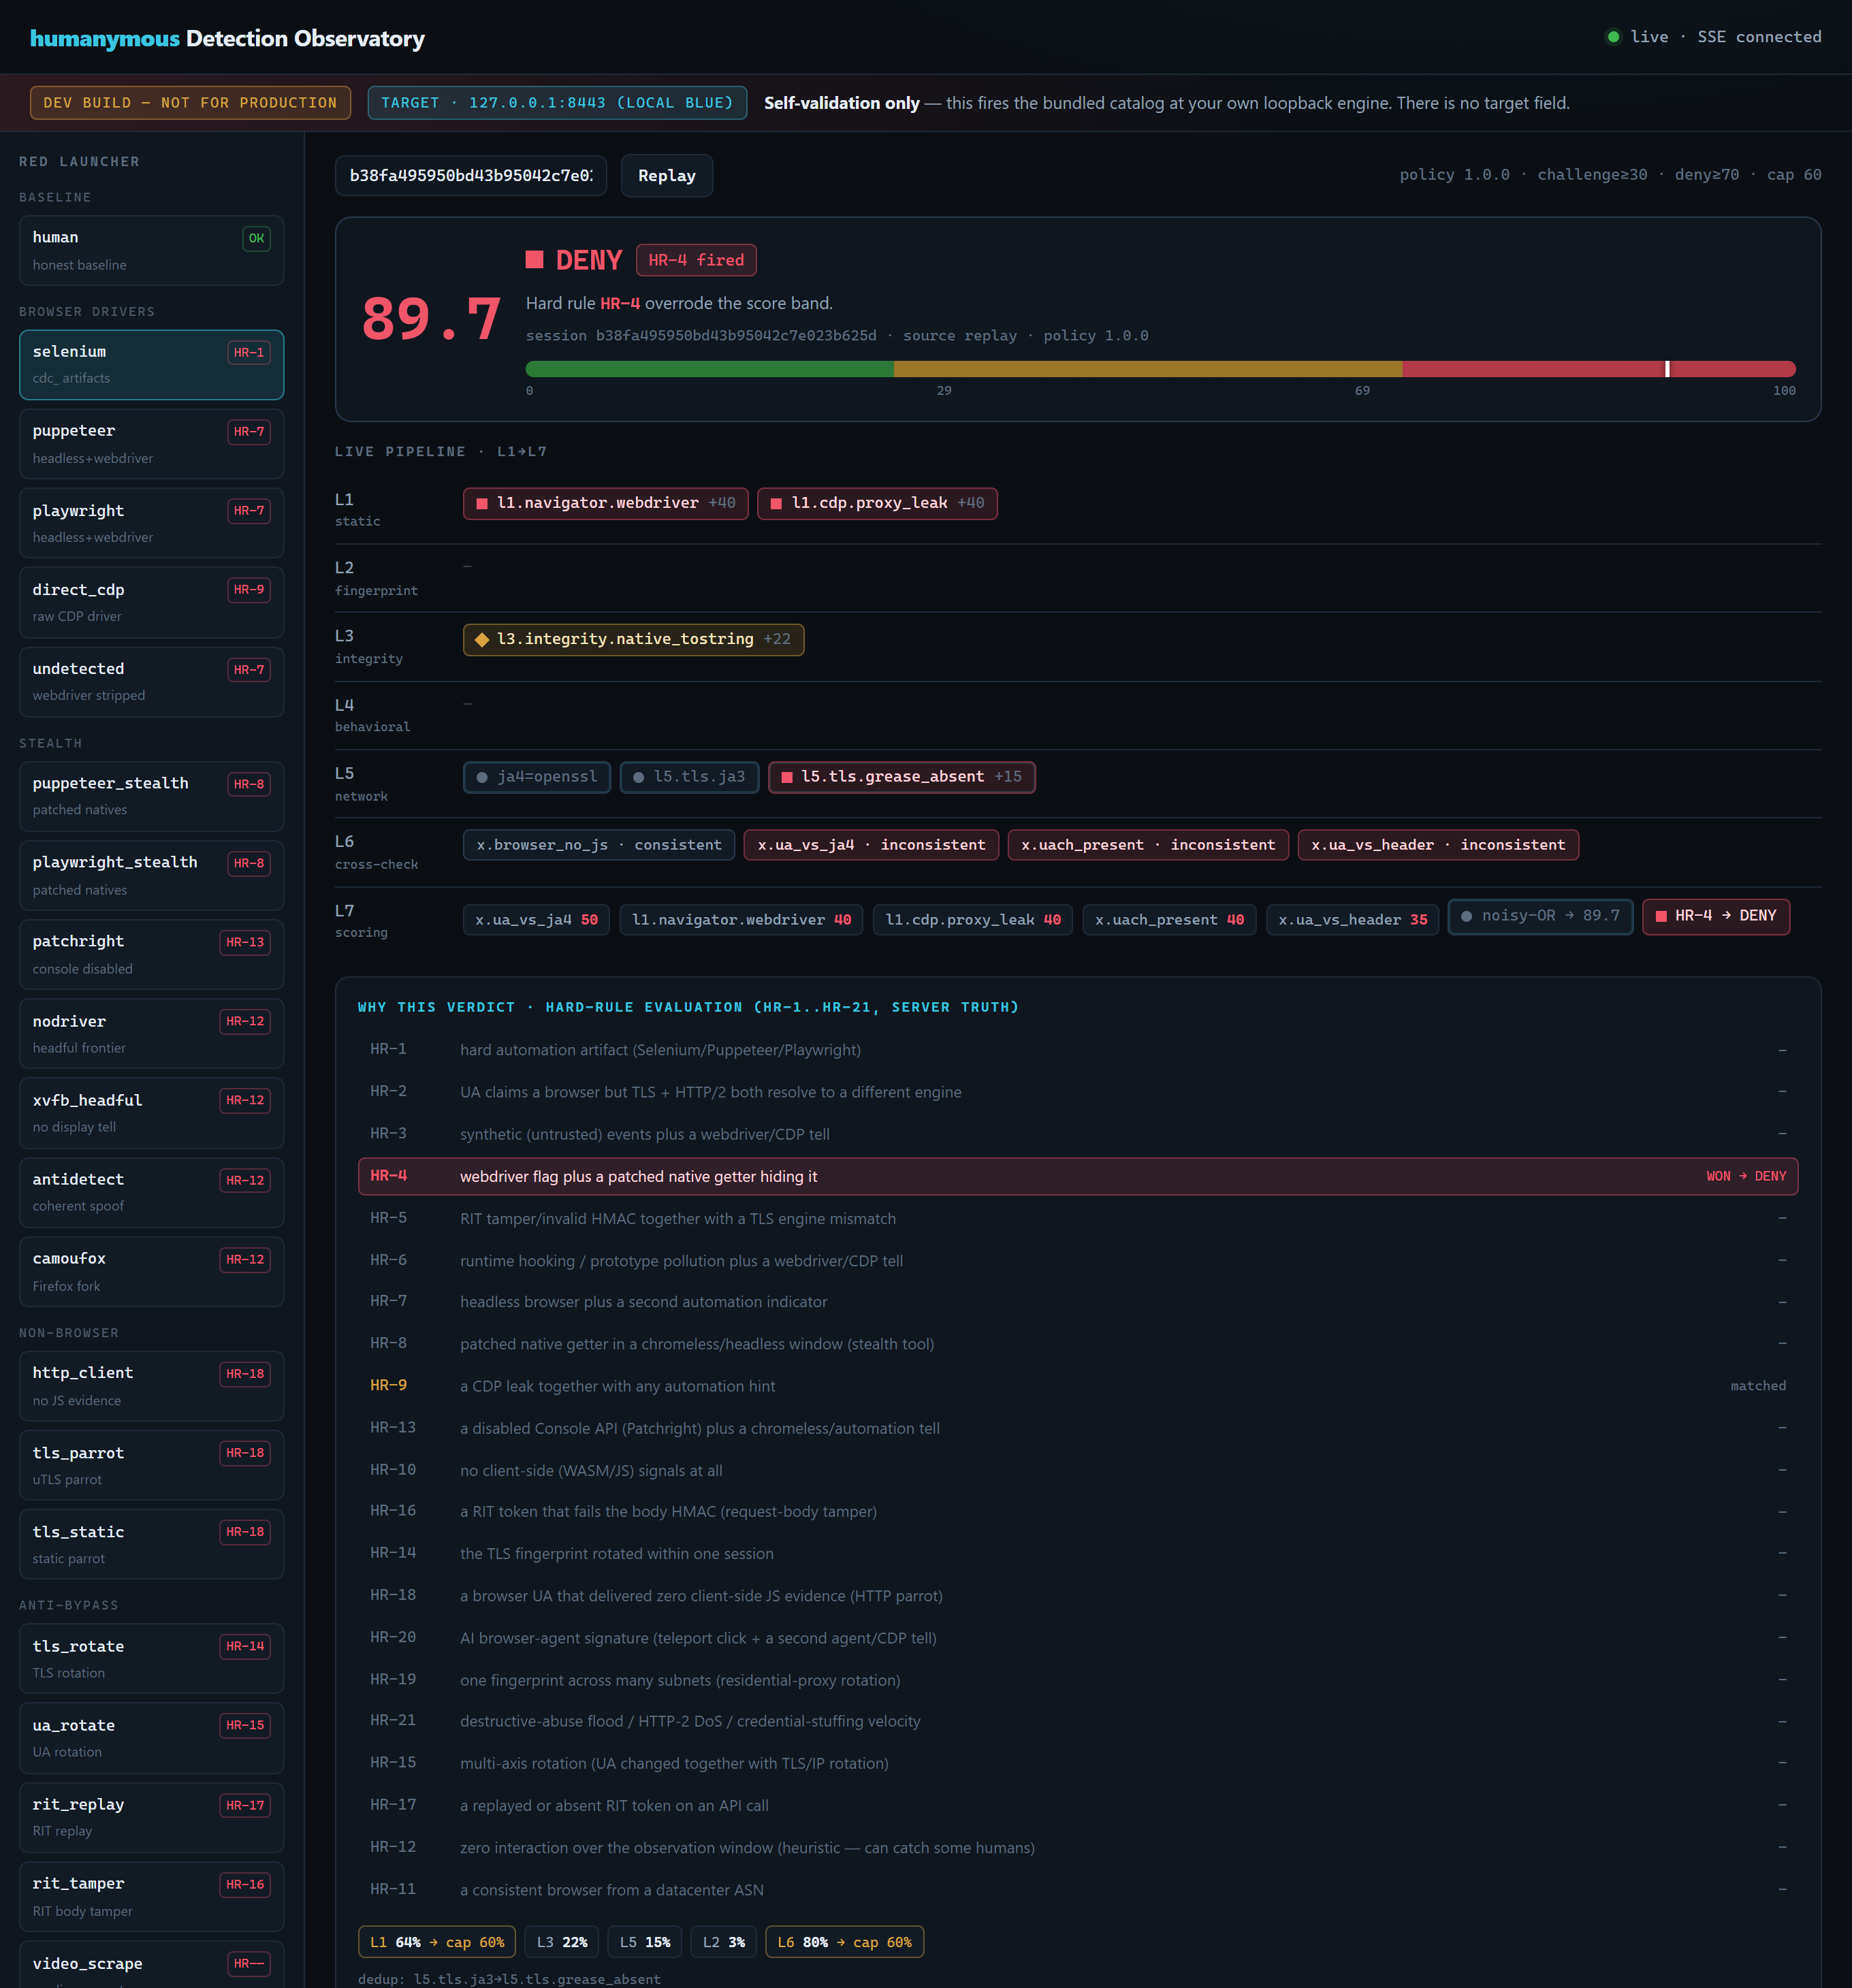
Task: Click the muted l5.tls.ja3 chip
Action: (689, 777)
